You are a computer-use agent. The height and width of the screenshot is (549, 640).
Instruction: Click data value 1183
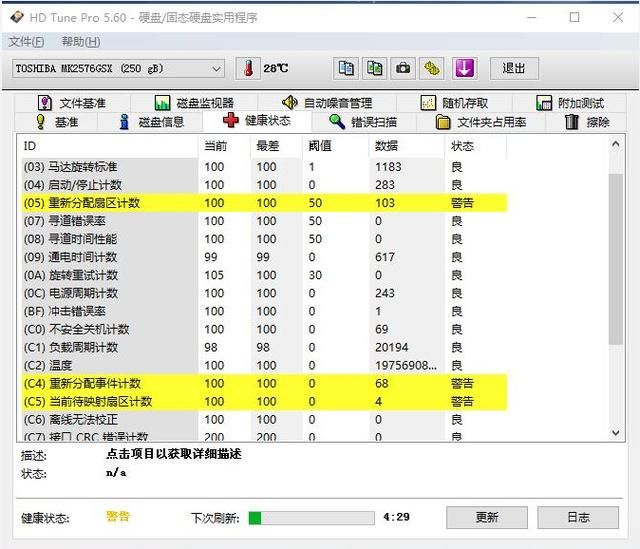388,167
